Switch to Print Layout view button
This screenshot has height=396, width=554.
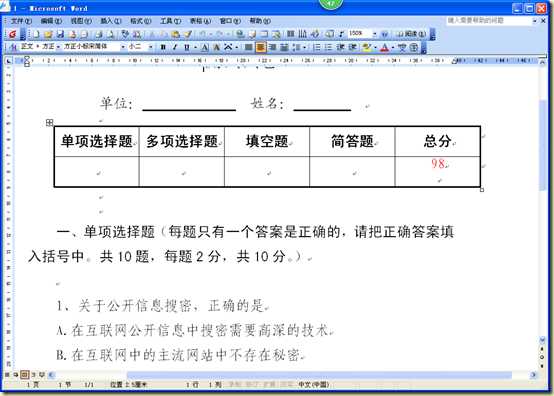click(24, 374)
